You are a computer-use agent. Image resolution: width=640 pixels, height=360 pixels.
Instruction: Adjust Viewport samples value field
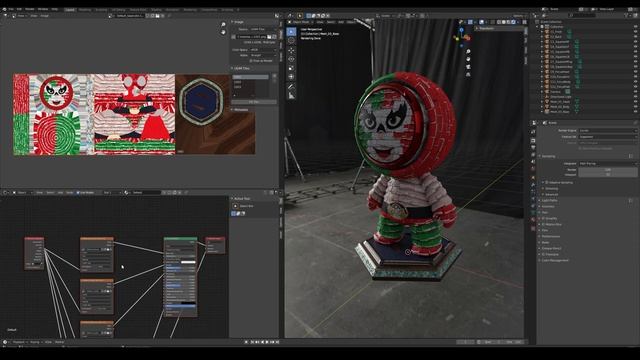tap(607, 174)
